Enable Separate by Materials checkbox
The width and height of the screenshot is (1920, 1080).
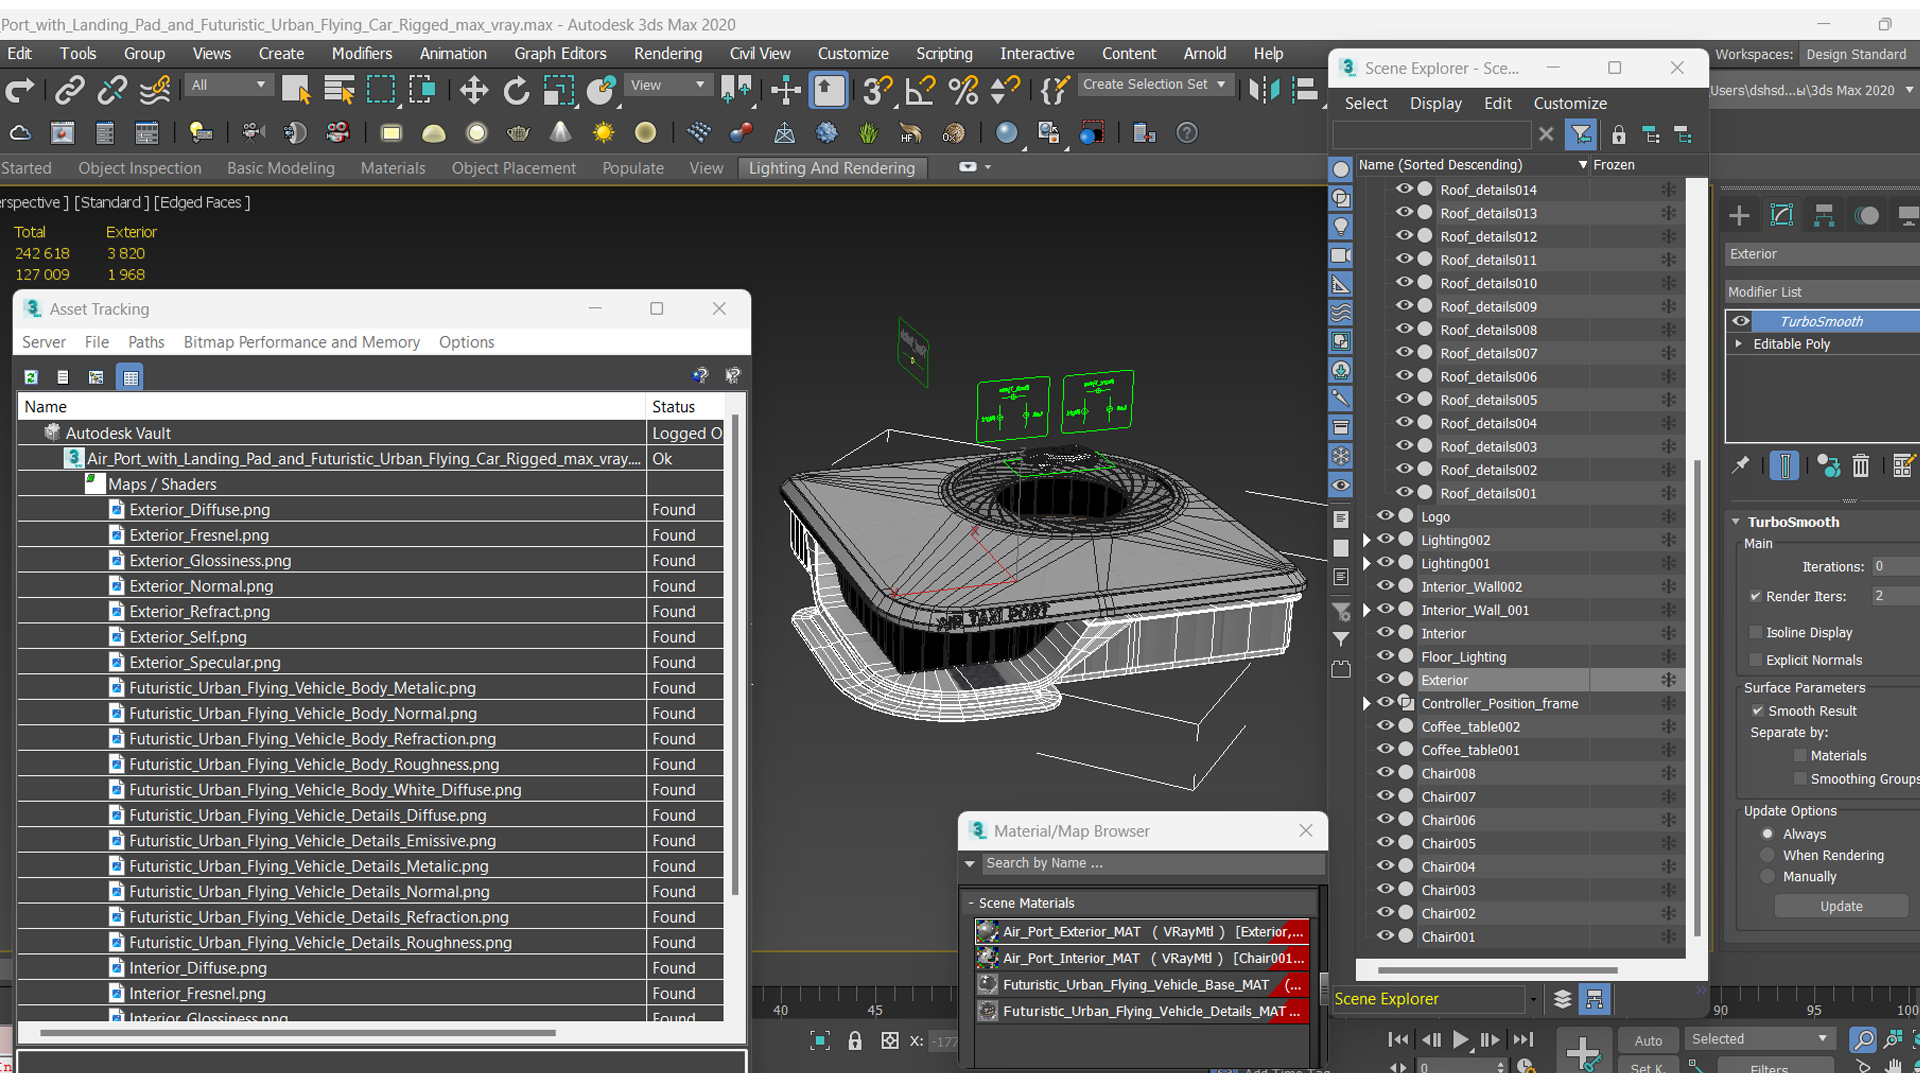point(1801,756)
